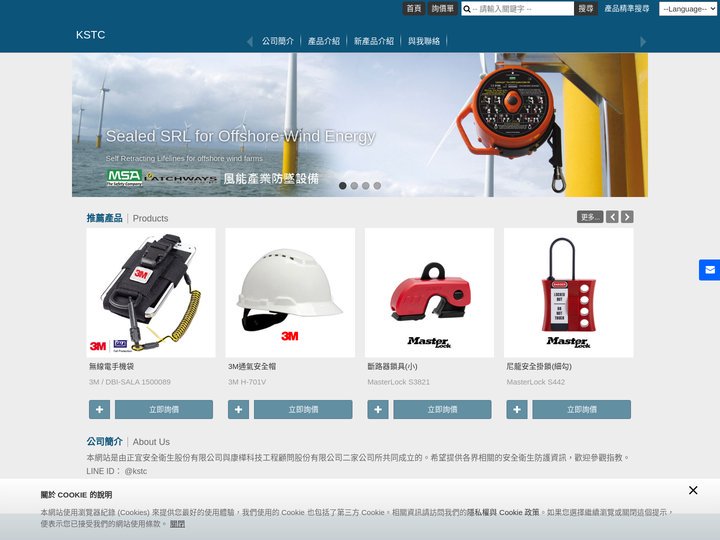Show next recommended products with right chevron
The image size is (720, 540).
click(x=627, y=217)
